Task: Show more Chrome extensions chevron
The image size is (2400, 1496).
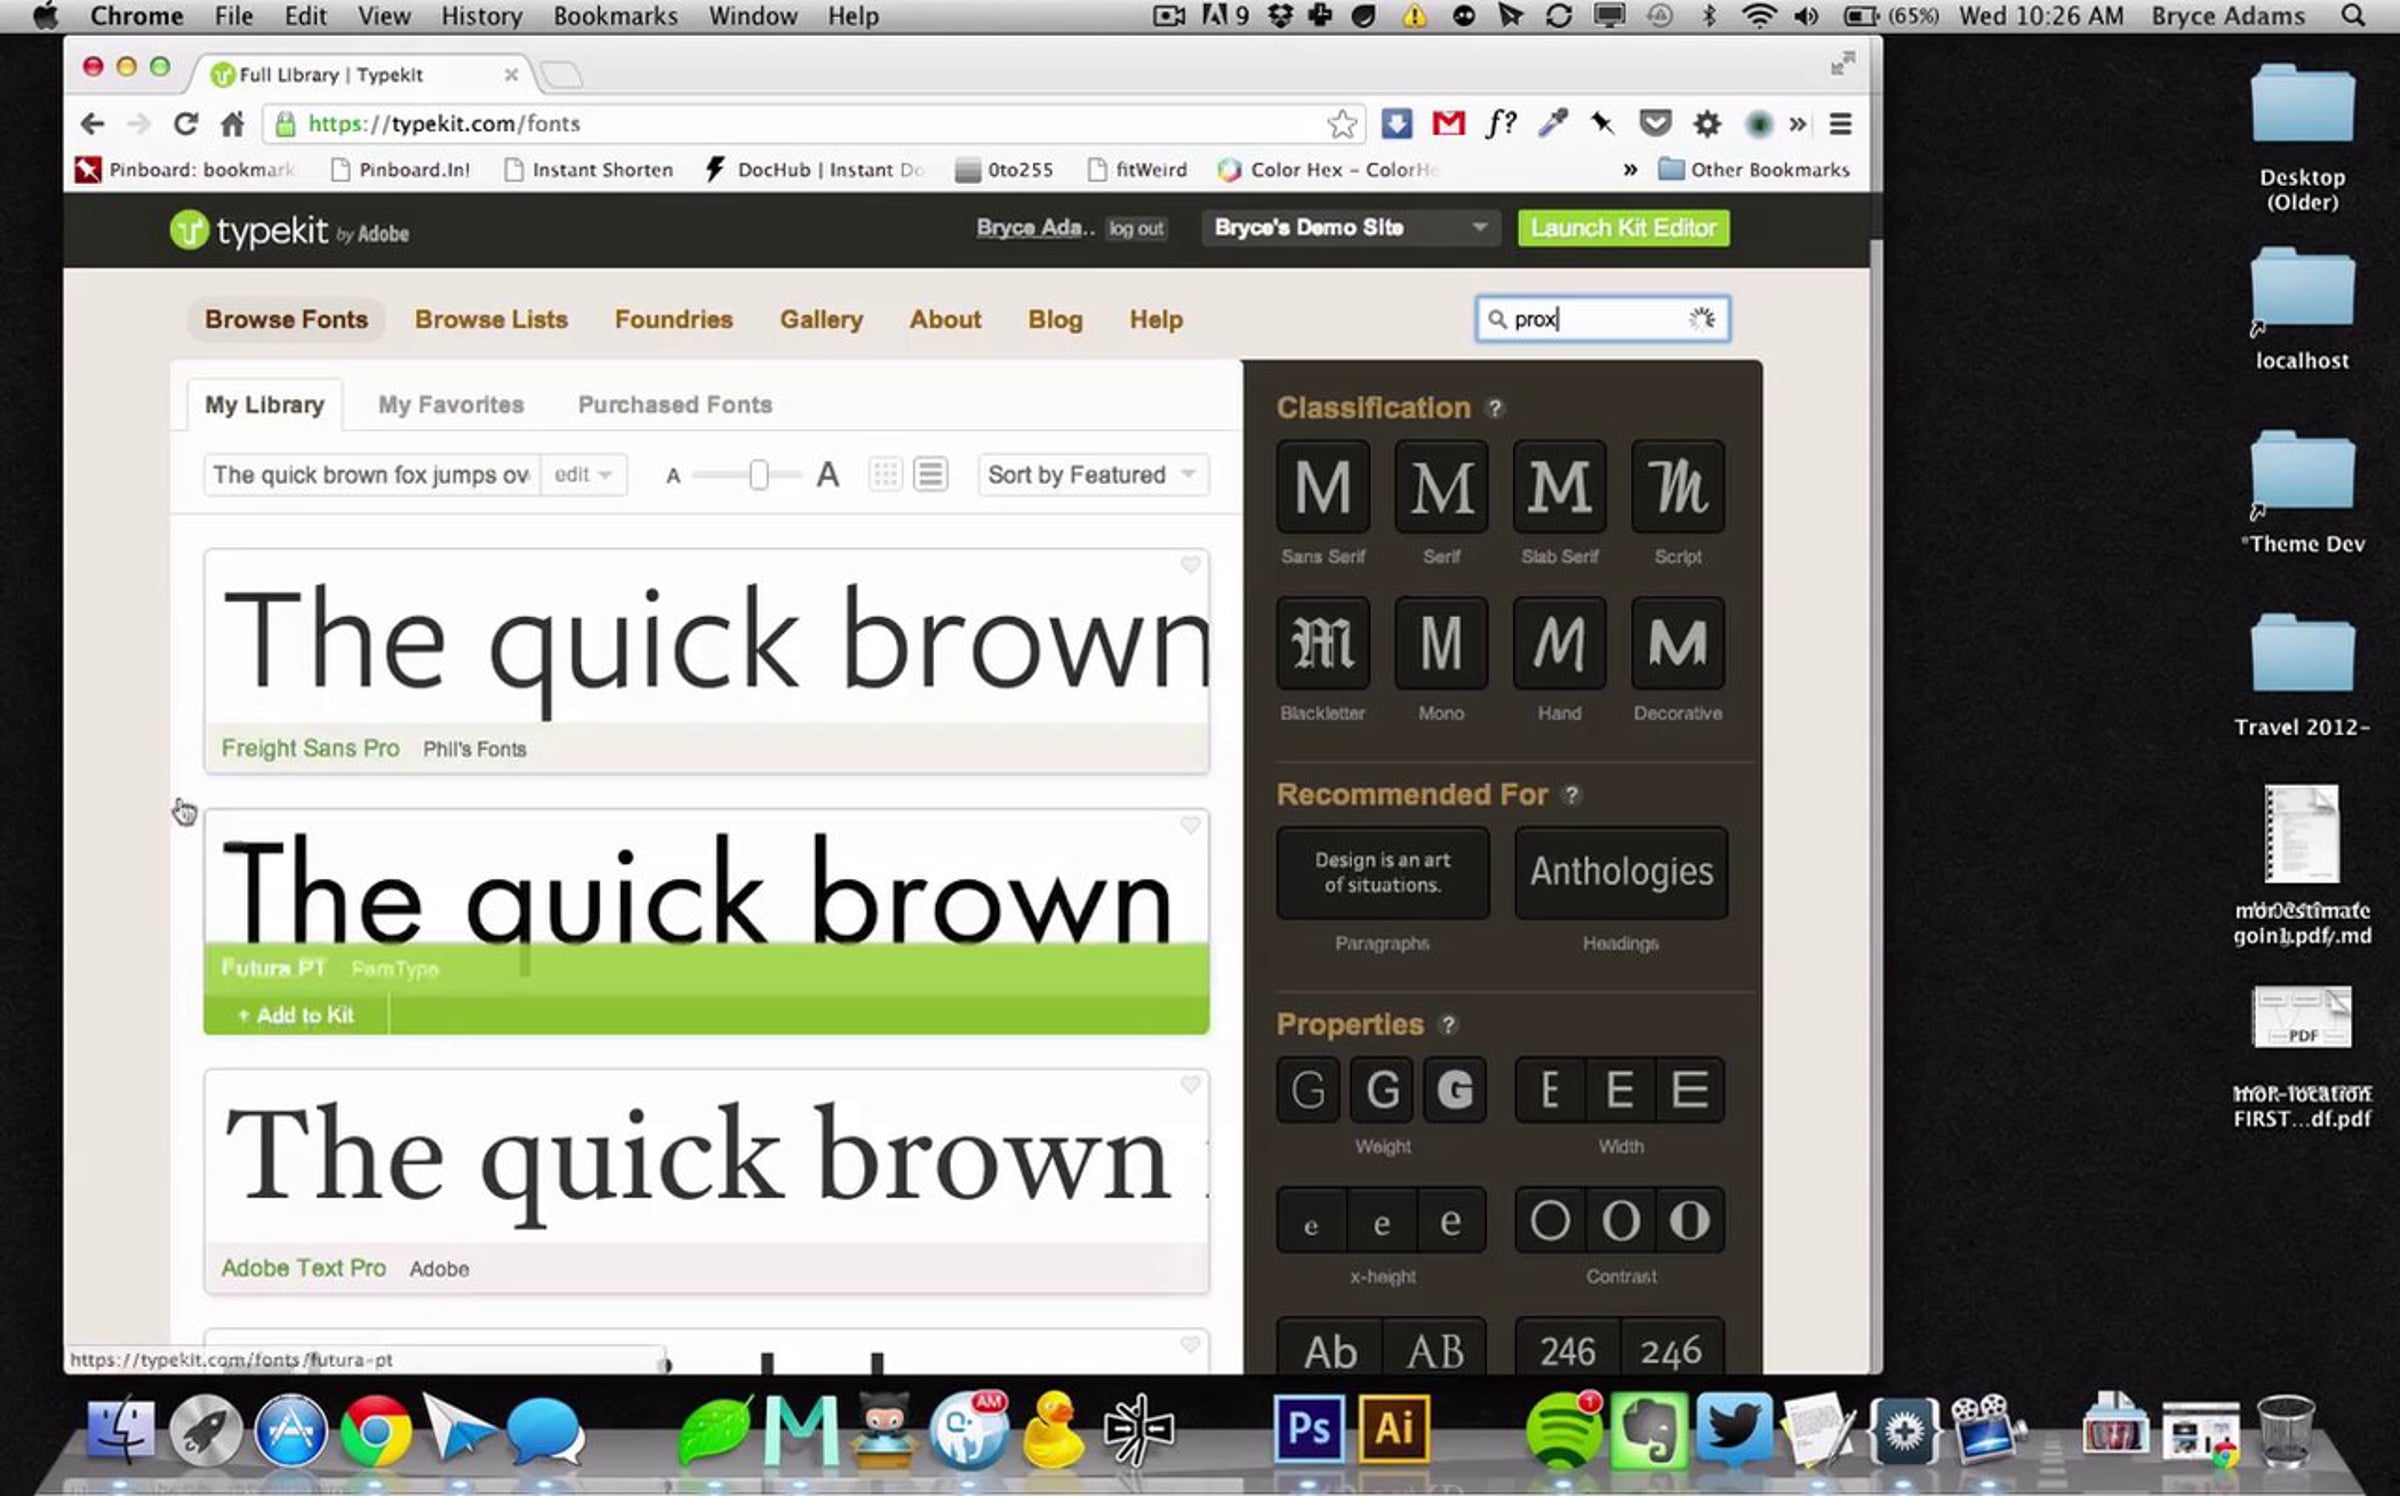Action: 1798,124
